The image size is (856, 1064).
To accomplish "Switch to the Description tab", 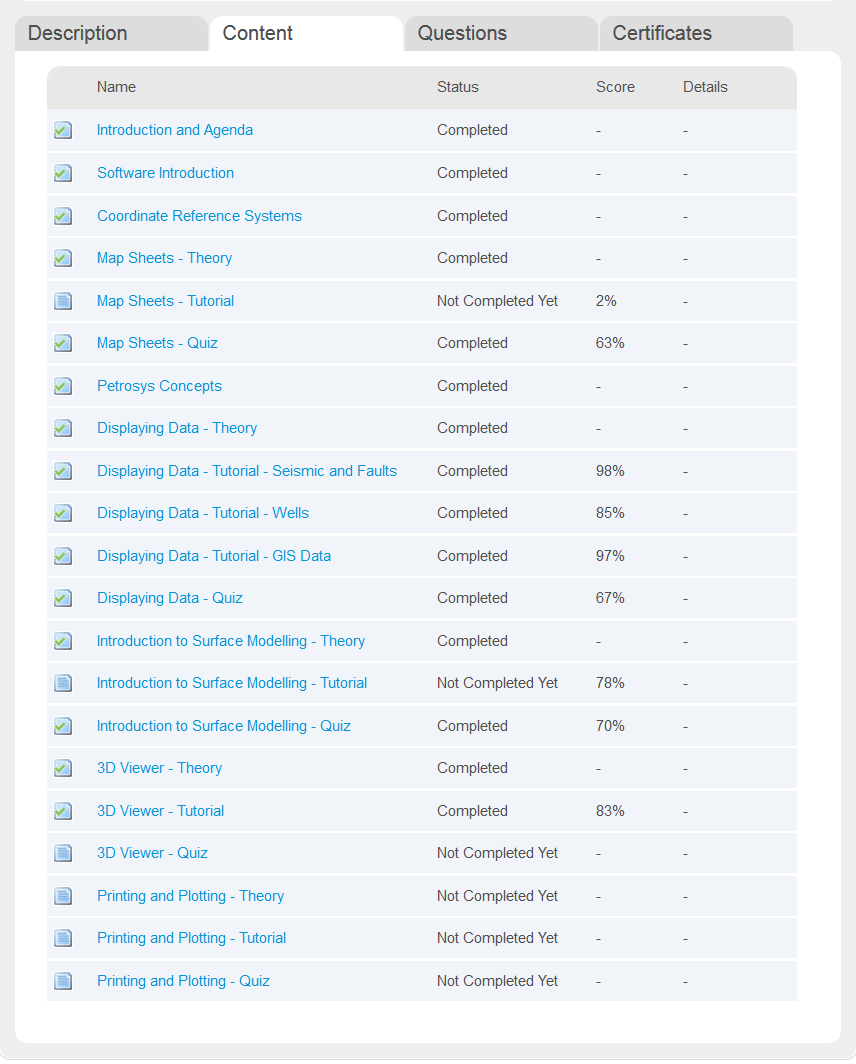I will (x=78, y=33).
